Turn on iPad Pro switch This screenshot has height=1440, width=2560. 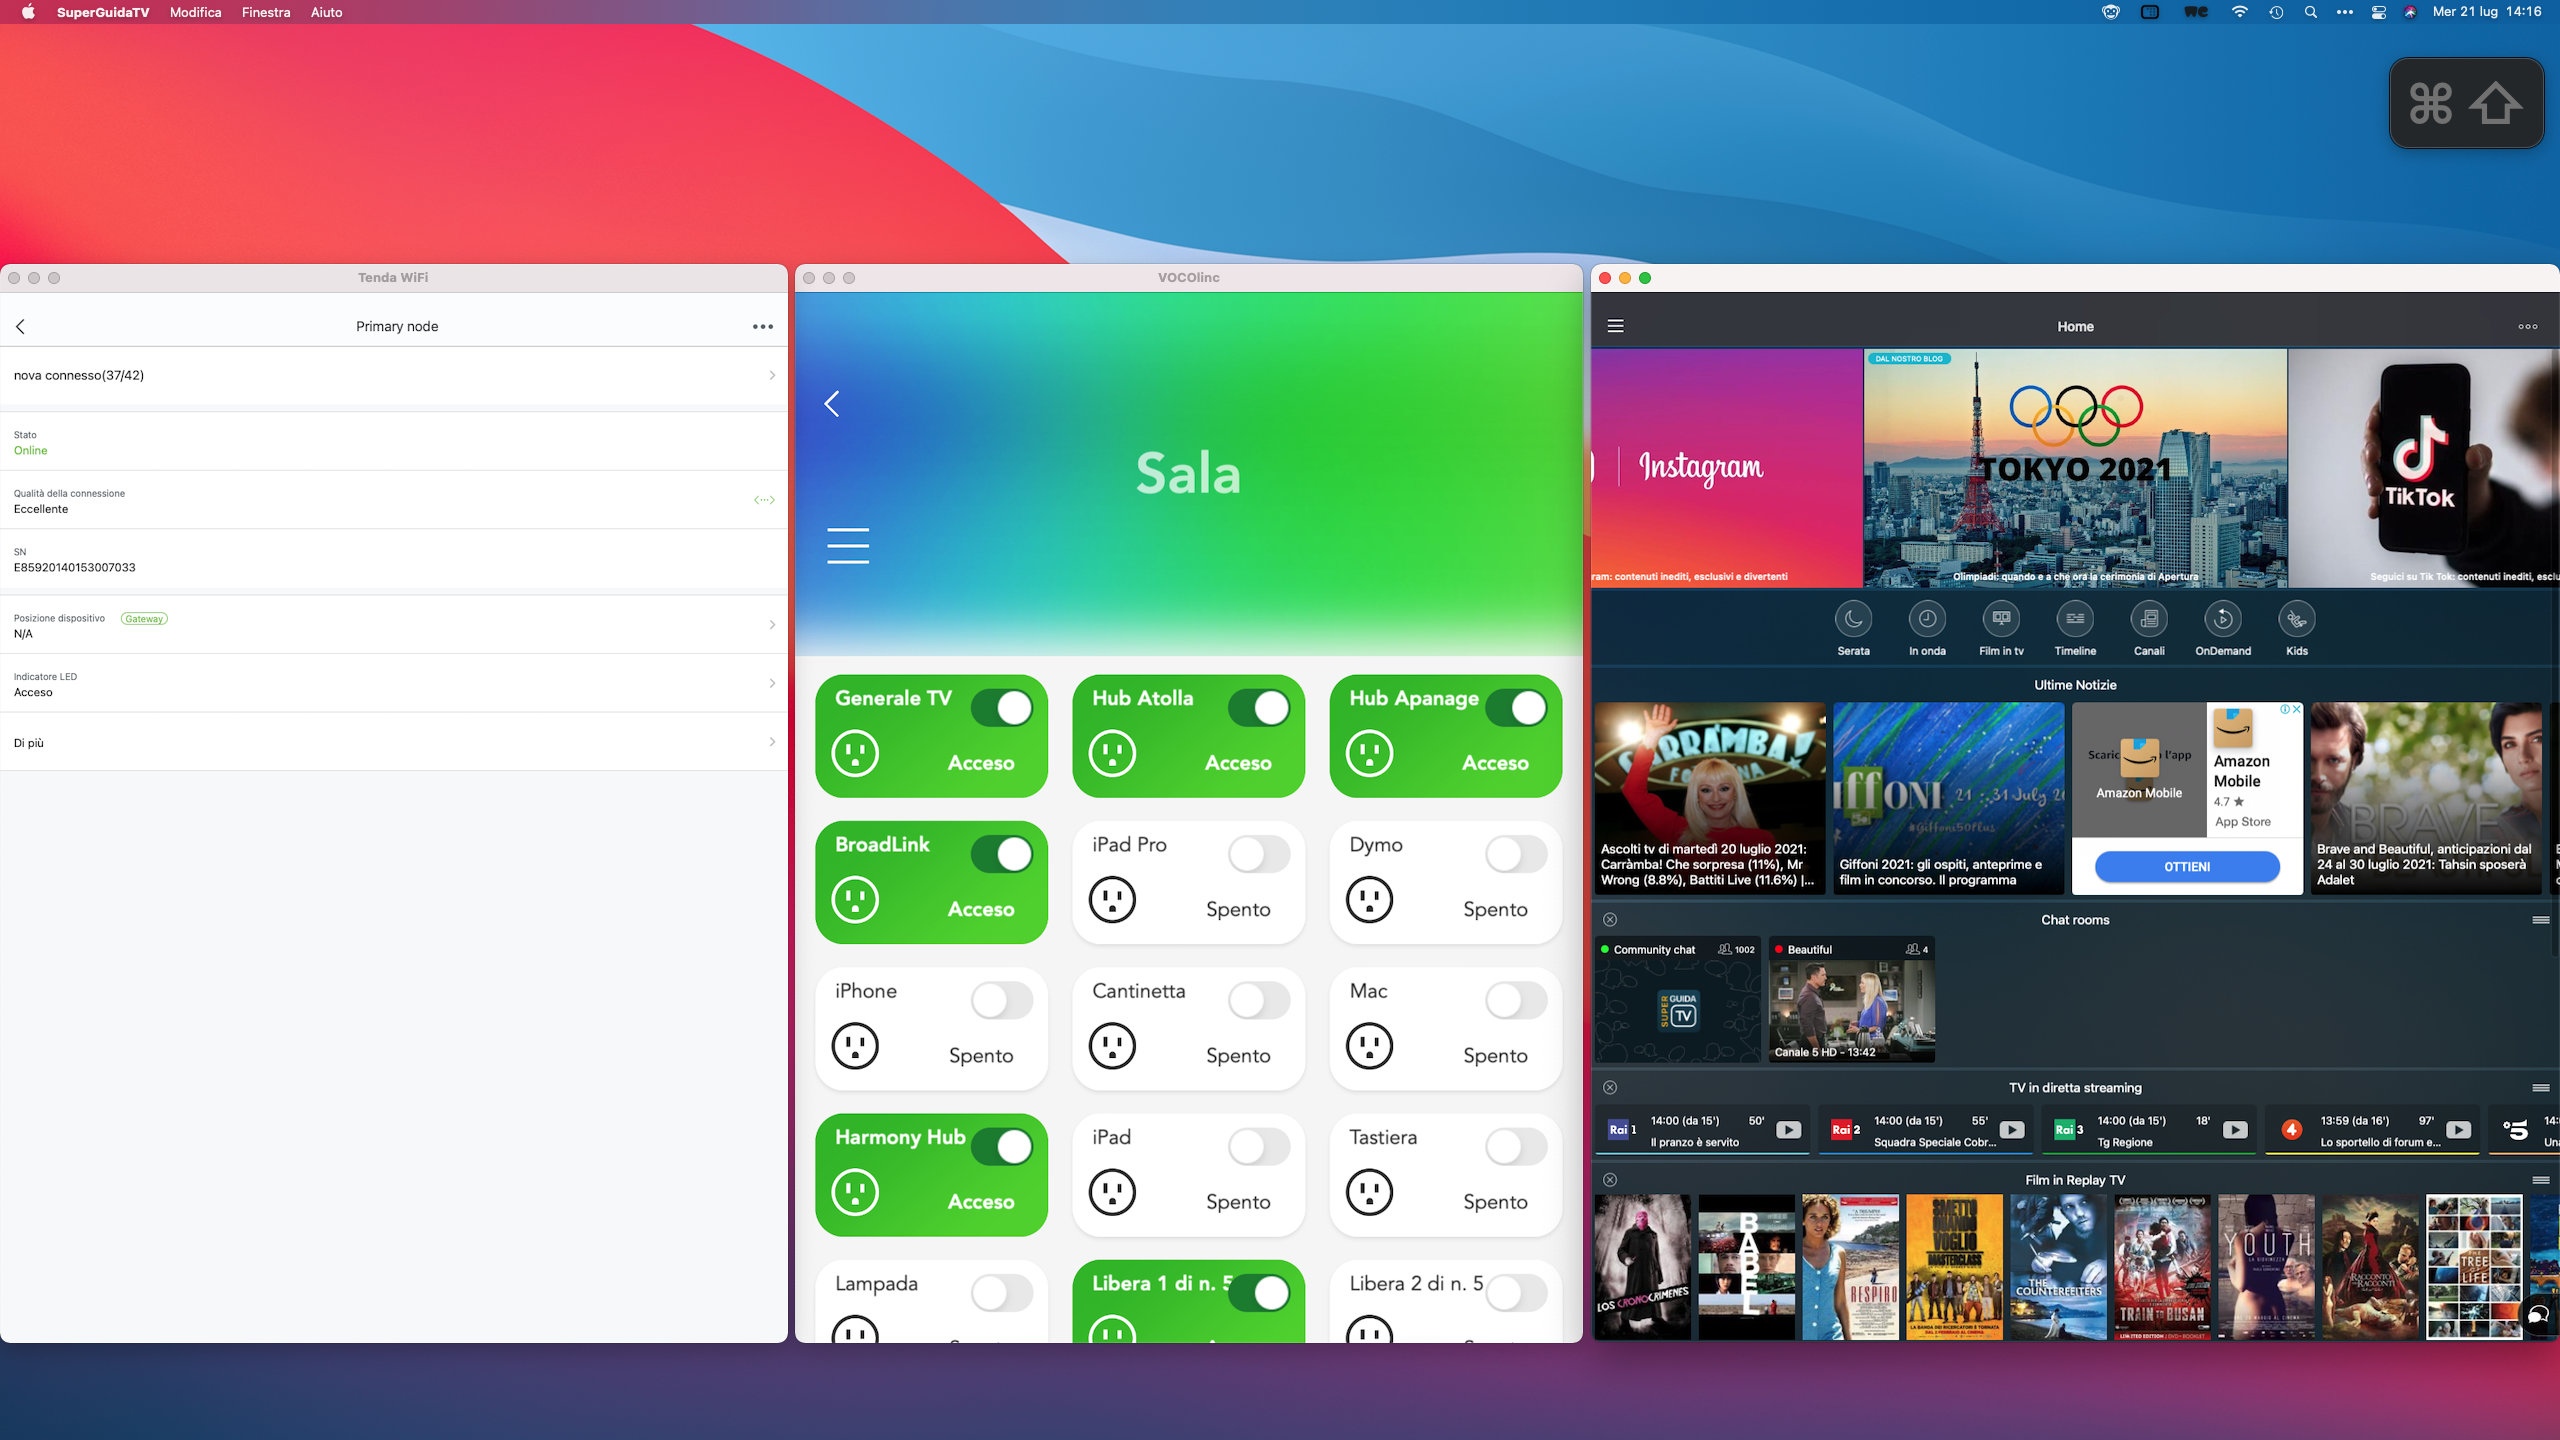click(1258, 854)
